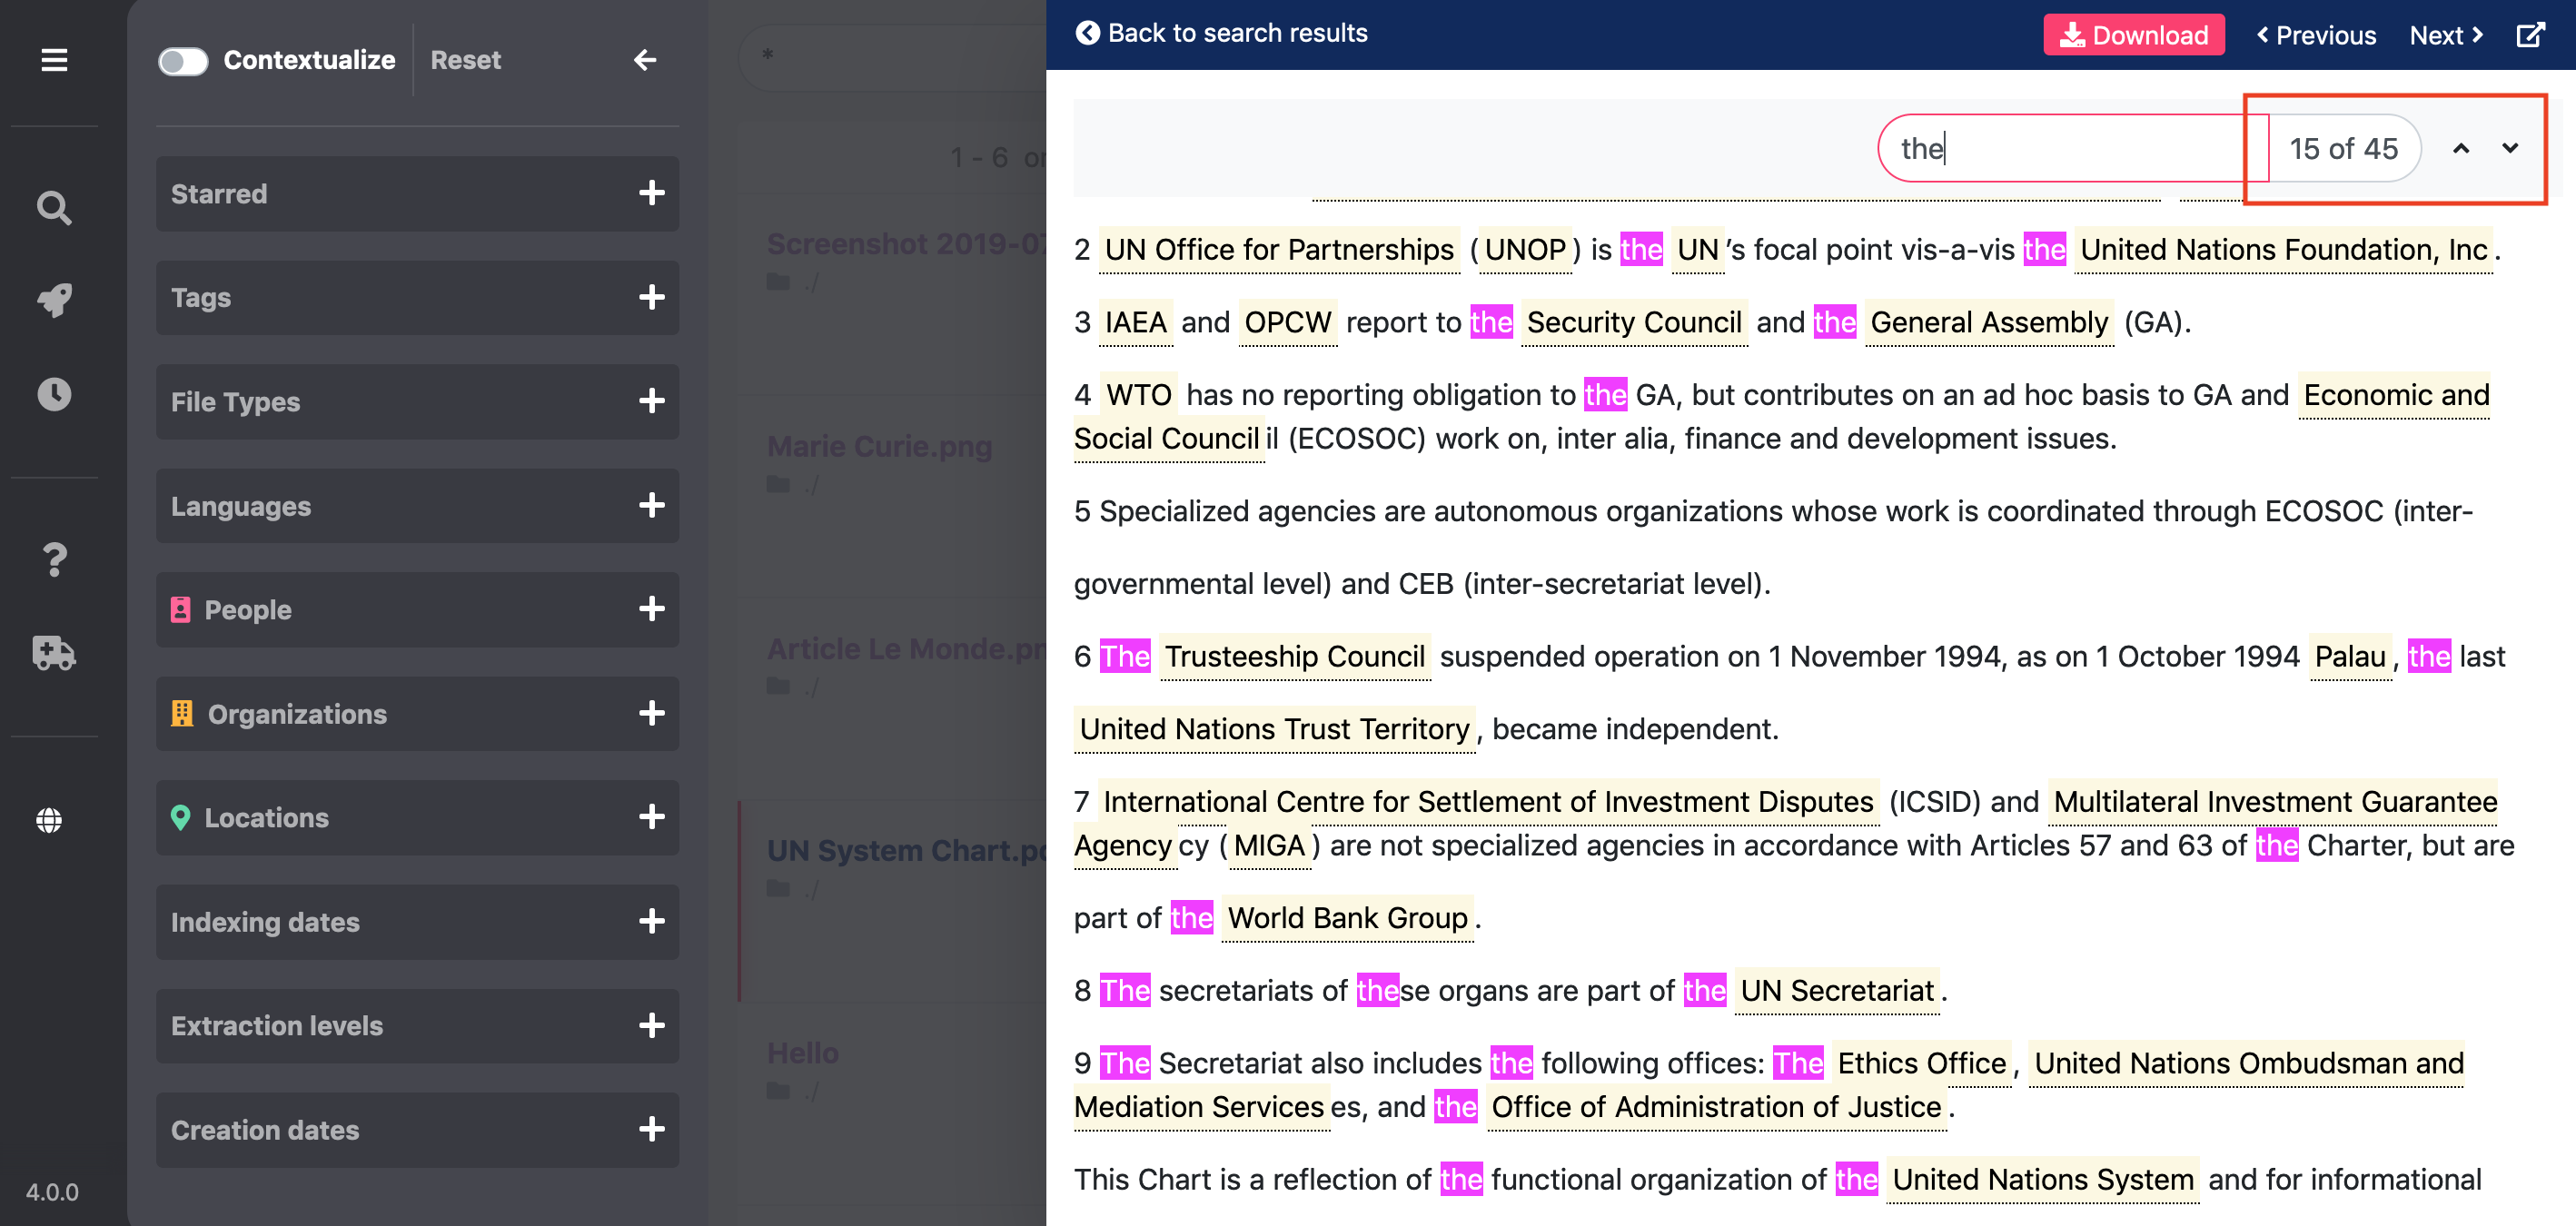The width and height of the screenshot is (2576, 1226).
Task: Go to the Next document
Action: (2446, 35)
